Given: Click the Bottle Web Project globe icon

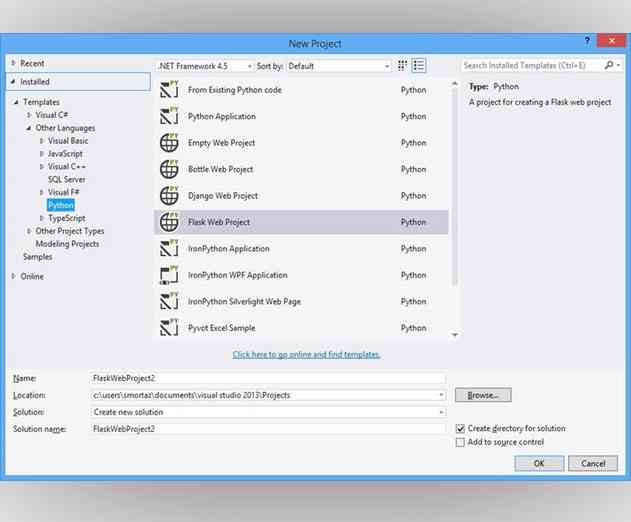Looking at the screenshot, I should (169, 169).
